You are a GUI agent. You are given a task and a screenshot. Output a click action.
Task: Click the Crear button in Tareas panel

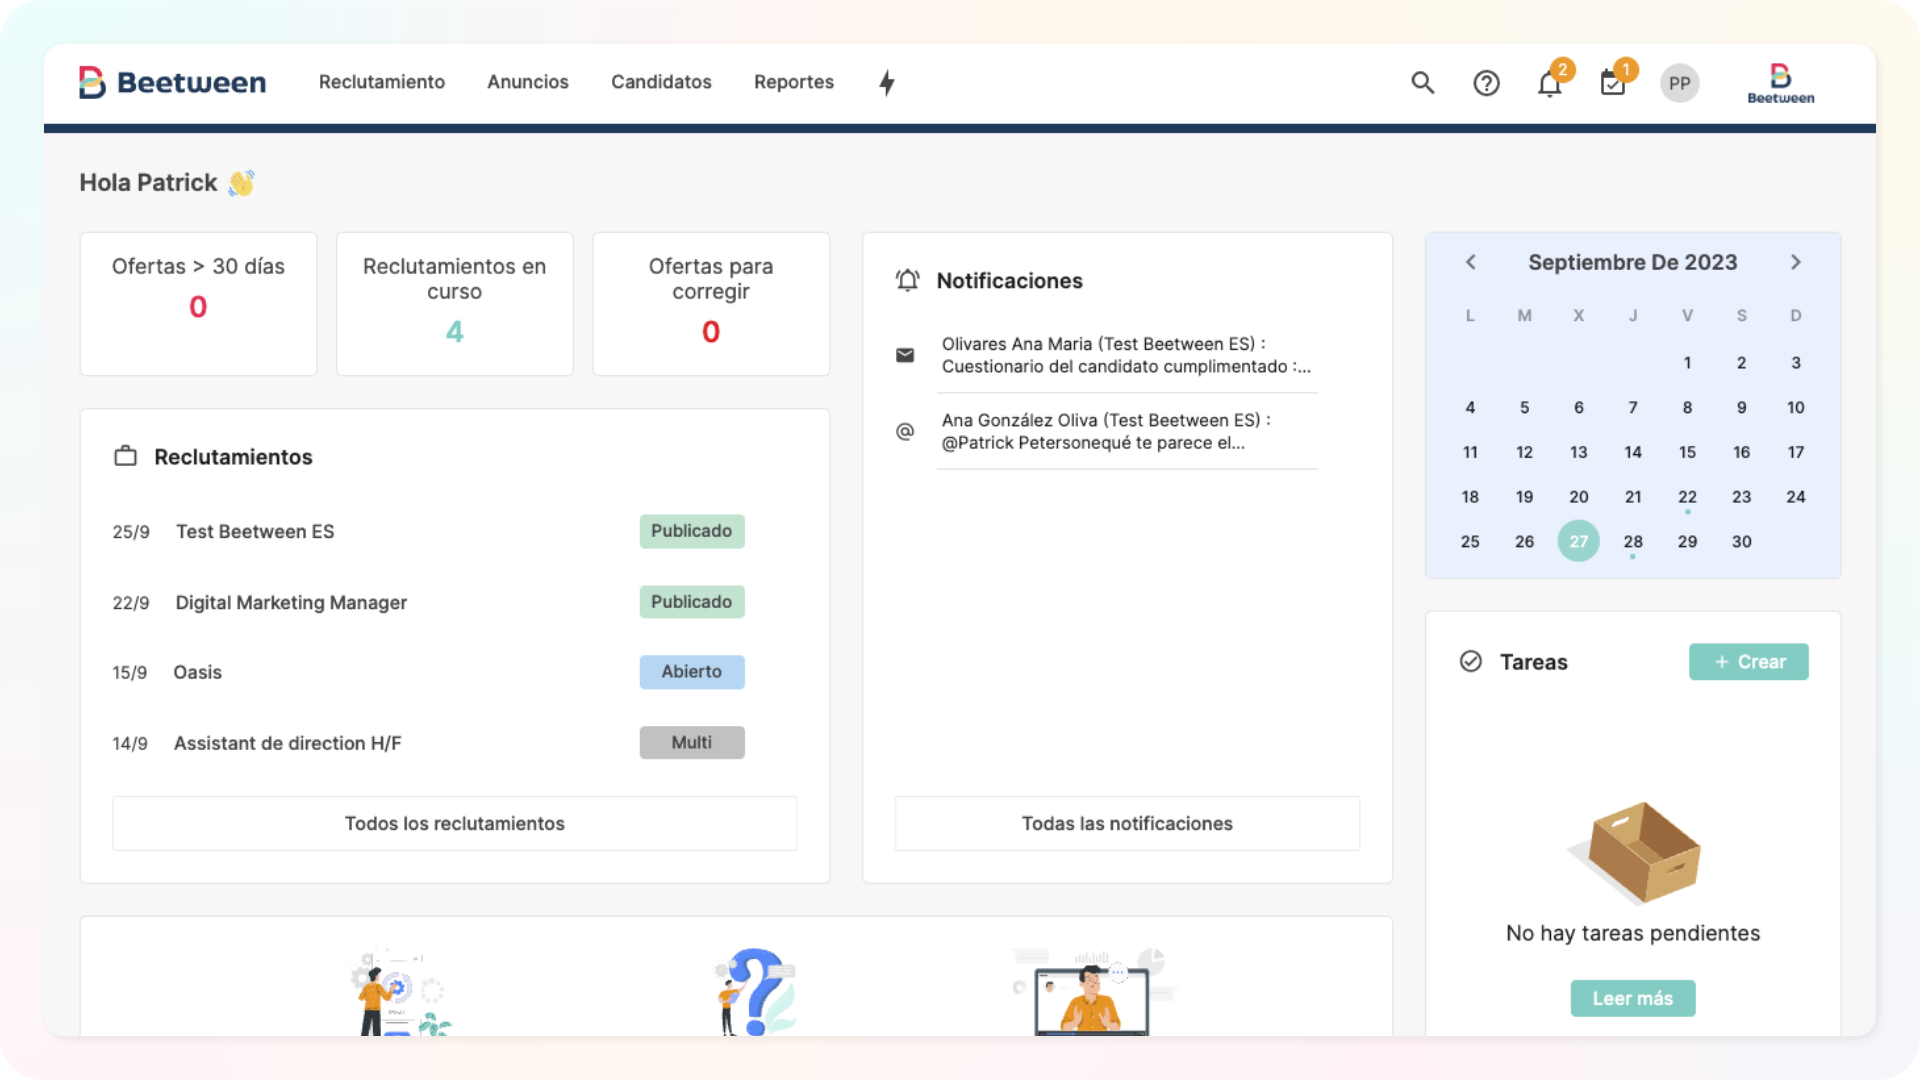click(x=1748, y=661)
